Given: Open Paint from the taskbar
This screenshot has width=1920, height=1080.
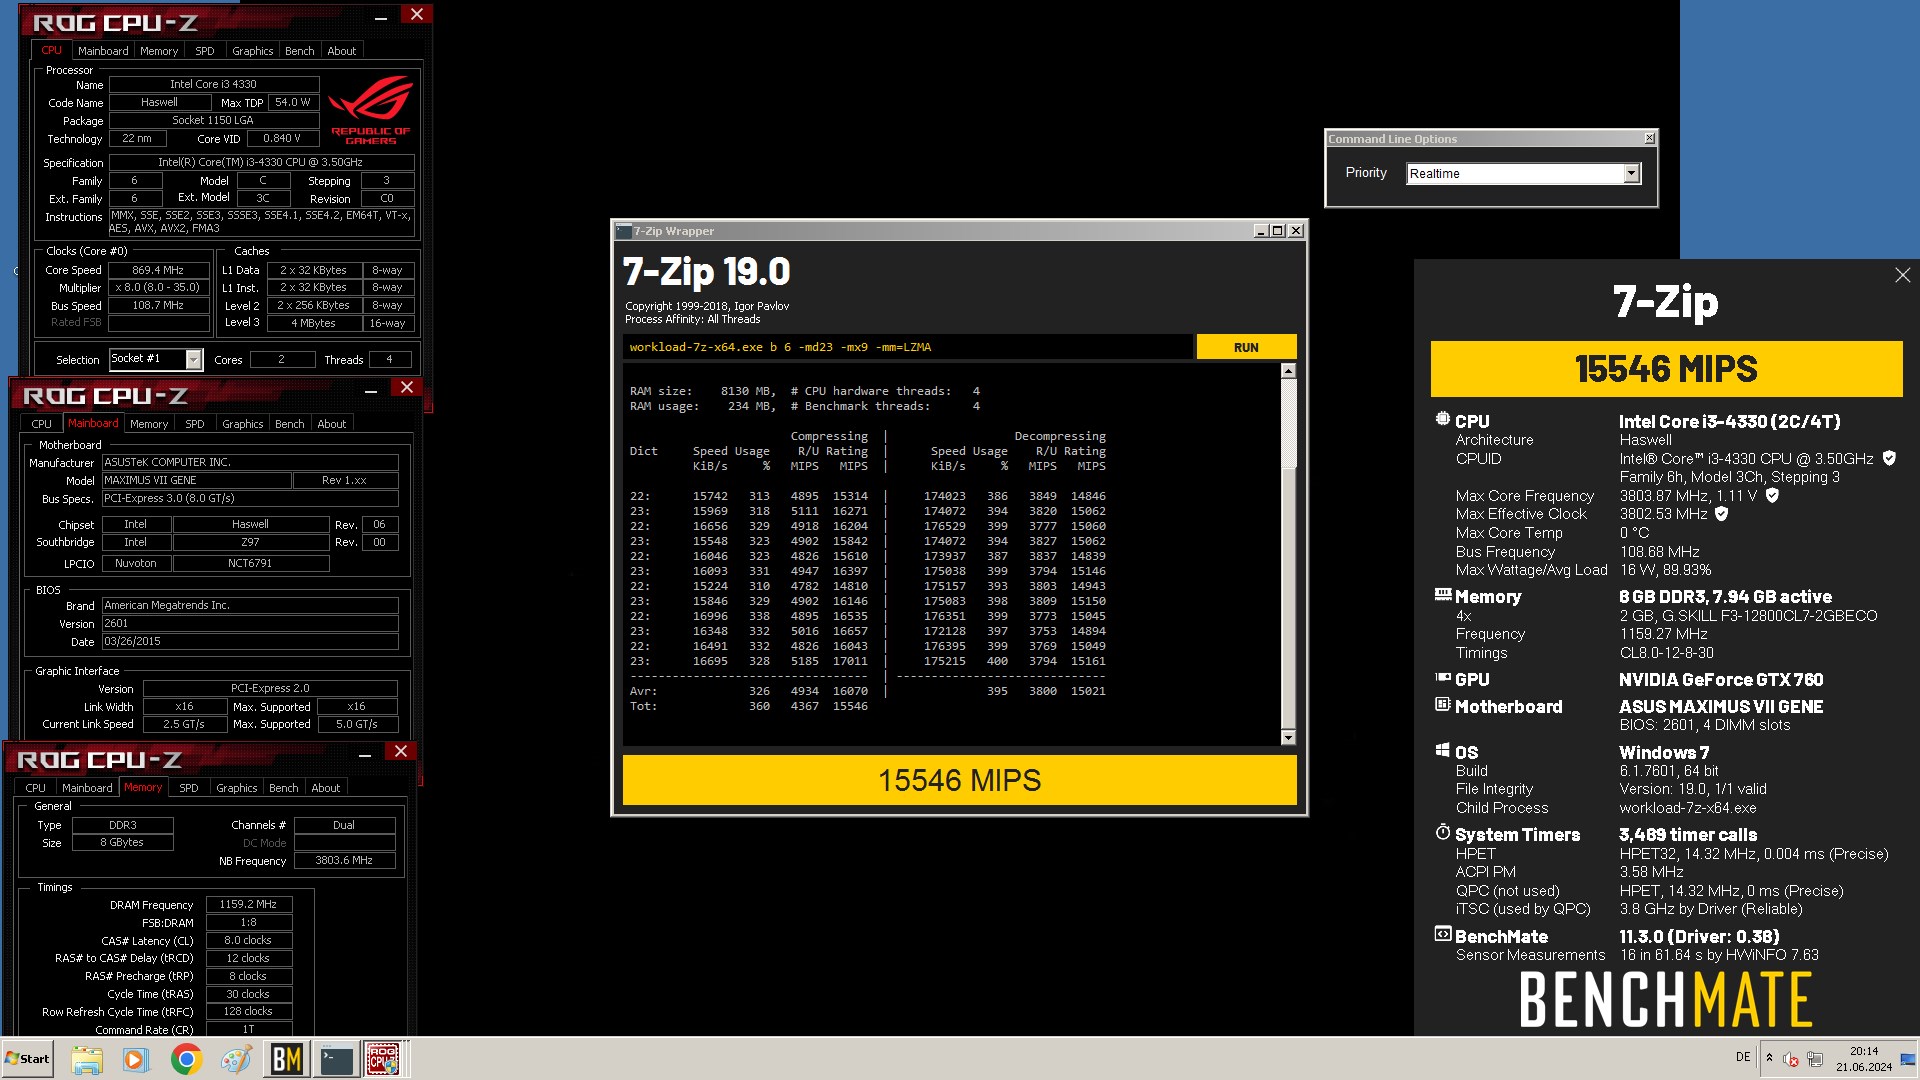Looking at the screenshot, I should click(x=236, y=1059).
